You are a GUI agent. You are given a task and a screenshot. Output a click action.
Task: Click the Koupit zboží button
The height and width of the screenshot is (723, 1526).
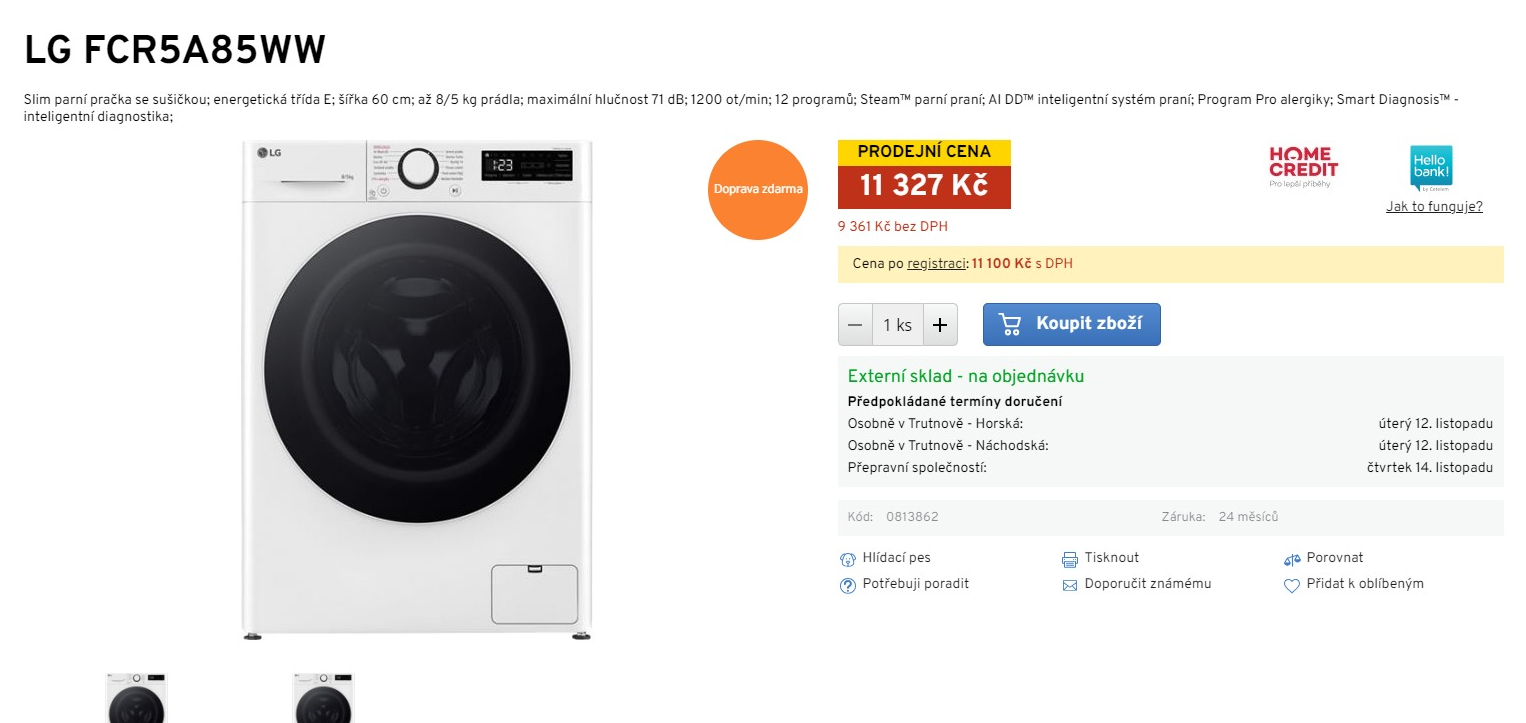point(1072,324)
